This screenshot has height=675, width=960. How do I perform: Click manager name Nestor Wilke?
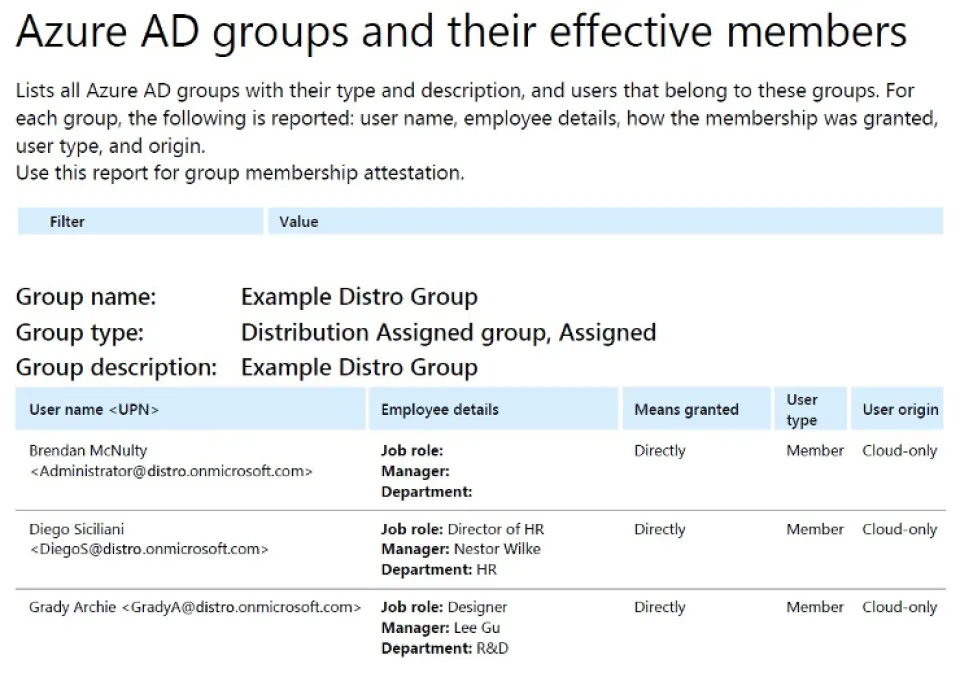coord(496,549)
